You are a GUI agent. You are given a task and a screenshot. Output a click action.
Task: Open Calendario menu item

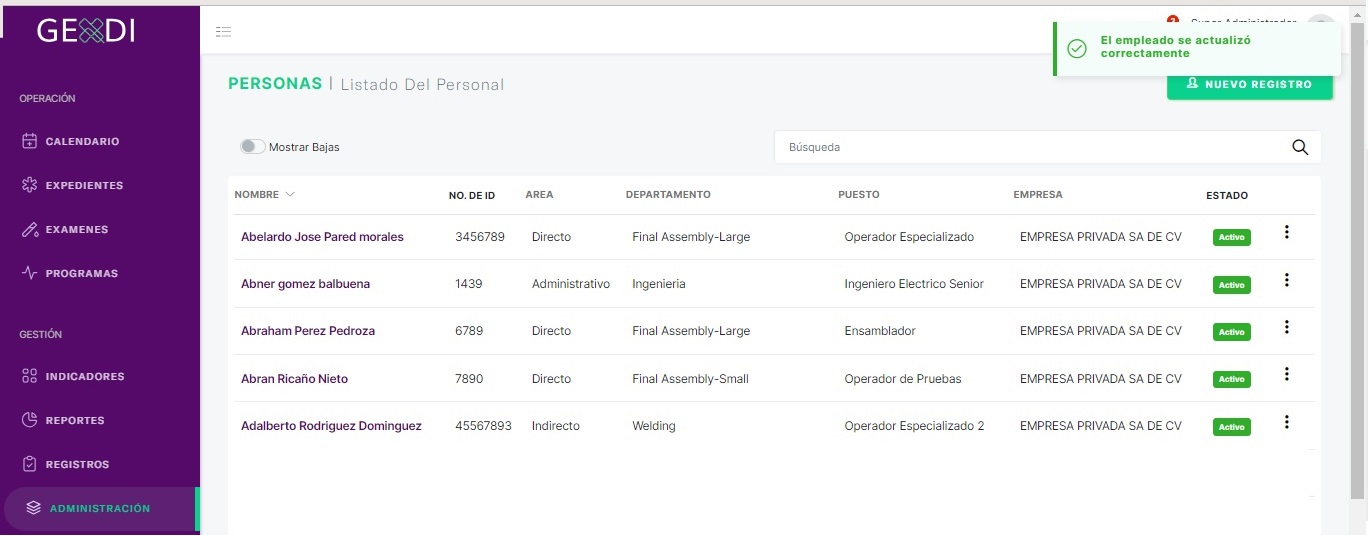(82, 142)
